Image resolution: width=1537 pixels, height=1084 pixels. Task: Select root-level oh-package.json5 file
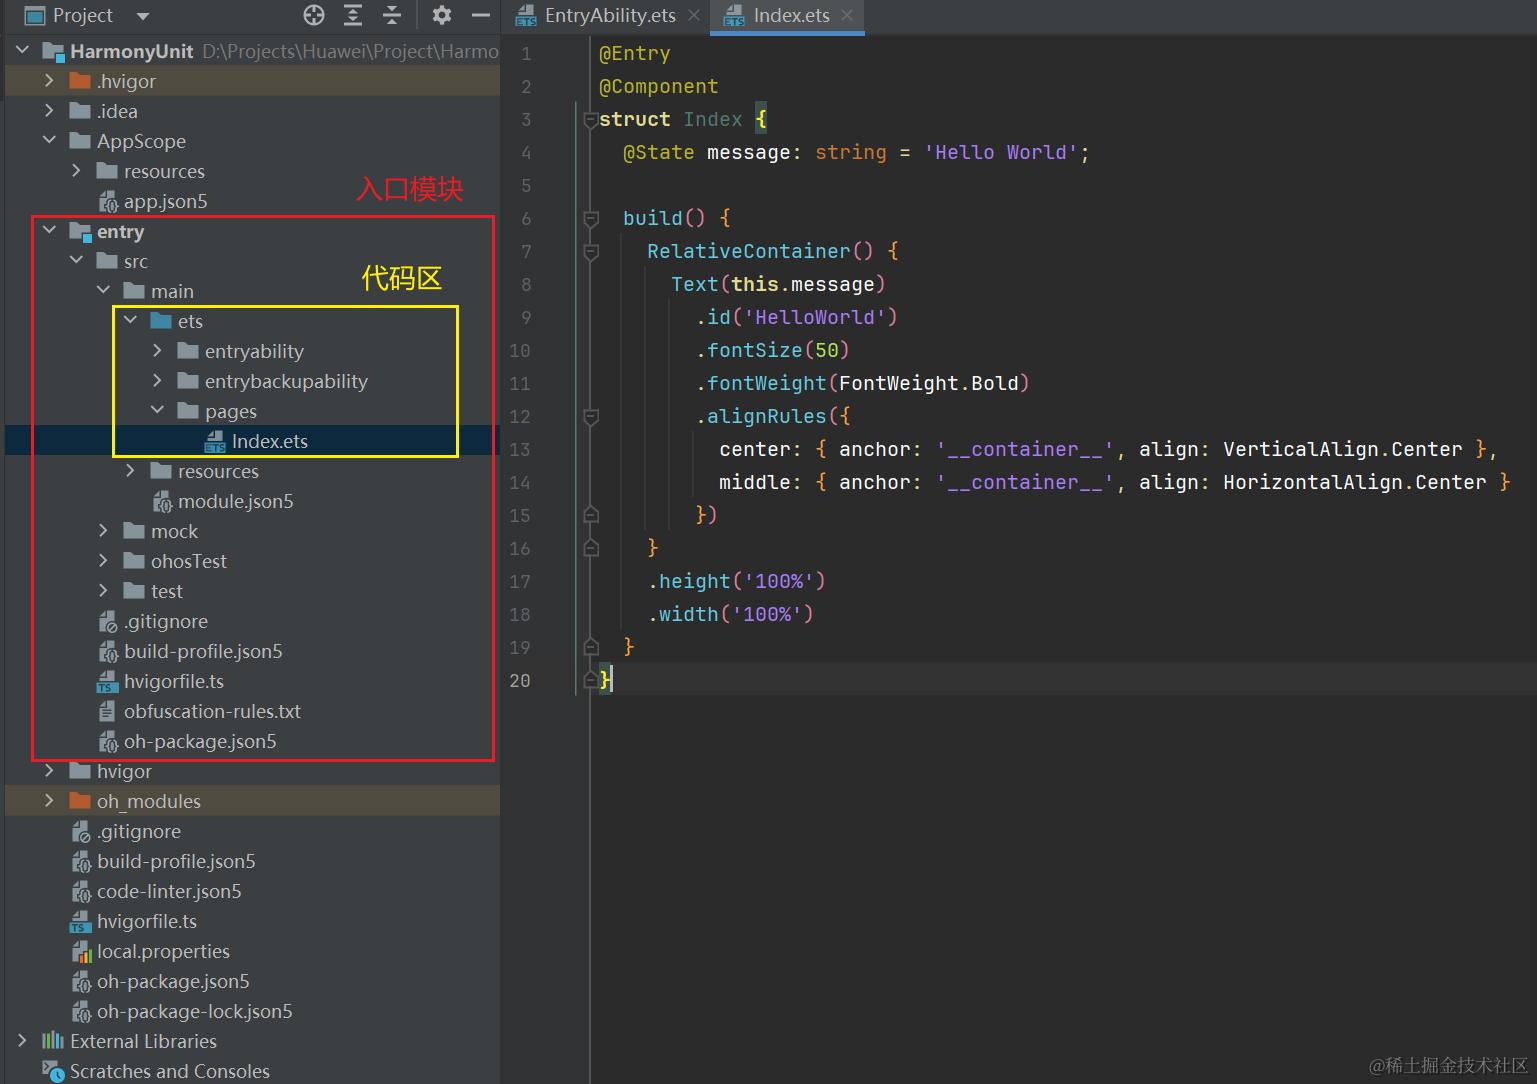(x=173, y=981)
